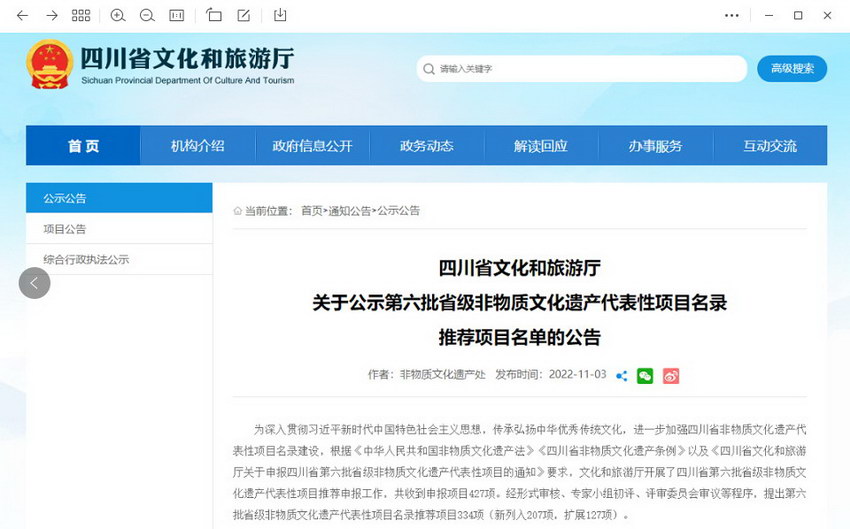
Task: Show image at actual 1:1 size
Action: pos(176,15)
